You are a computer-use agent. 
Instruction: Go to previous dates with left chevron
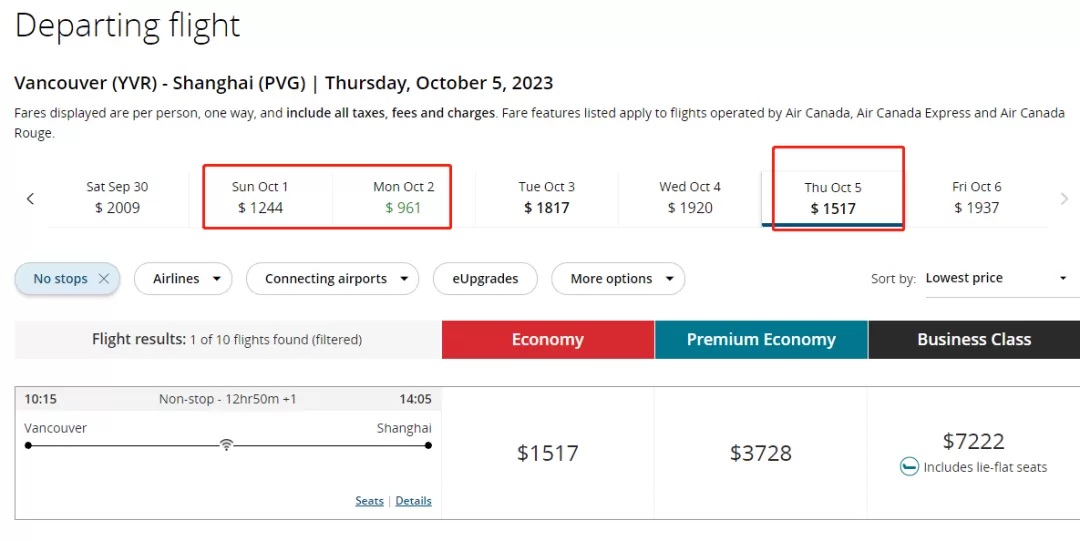(x=30, y=198)
